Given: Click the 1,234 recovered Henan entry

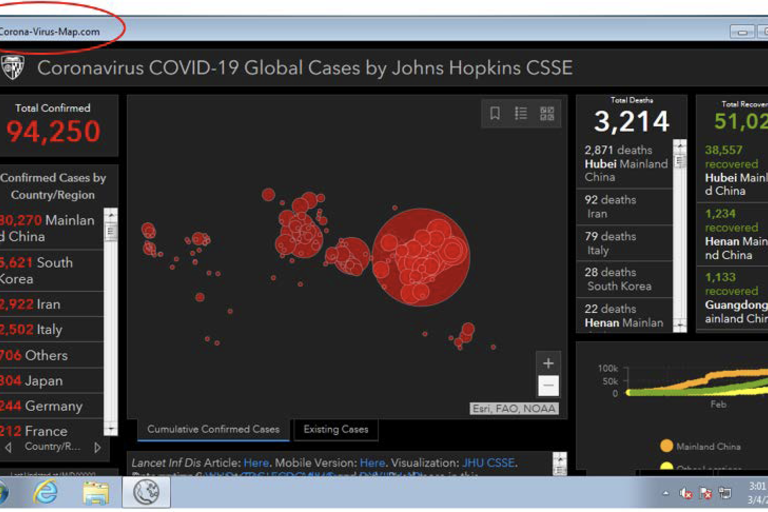Looking at the screenshot, I should point(732,234).
